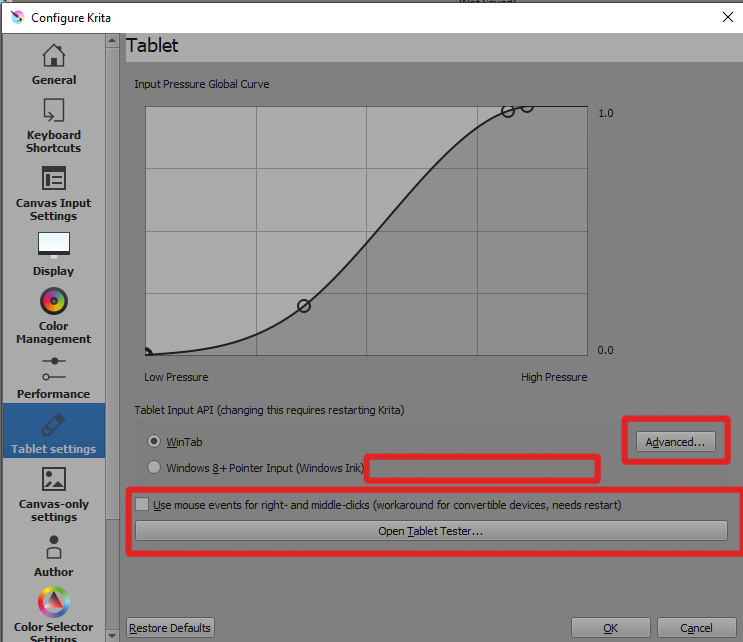Viewport: 743px width, 642px height.
Task: Click sidebar scrollbar up arrow
Action: click(x=112, y=41)
